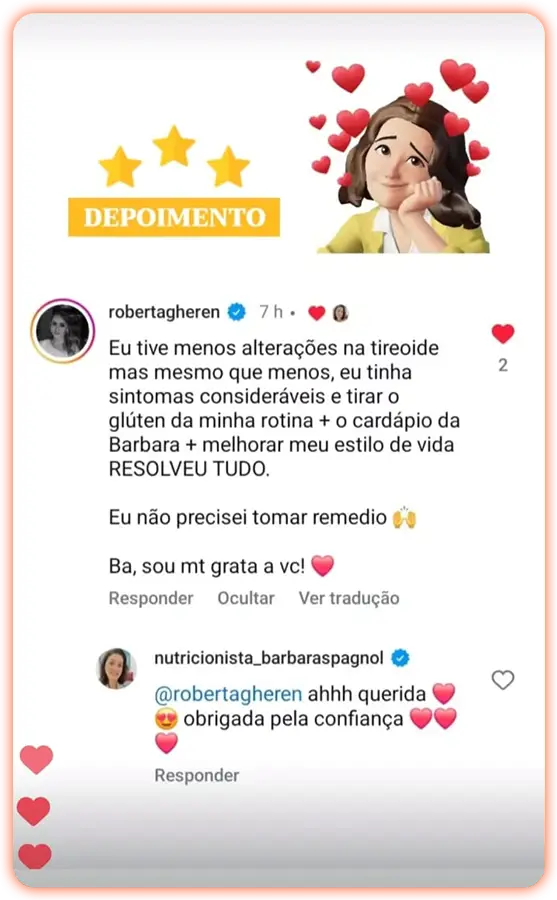The height and width of the screenshot is (900, 557).
Task: Hide the comment with Ocultar
Action: pyautogui.click(x=246, y=598)
